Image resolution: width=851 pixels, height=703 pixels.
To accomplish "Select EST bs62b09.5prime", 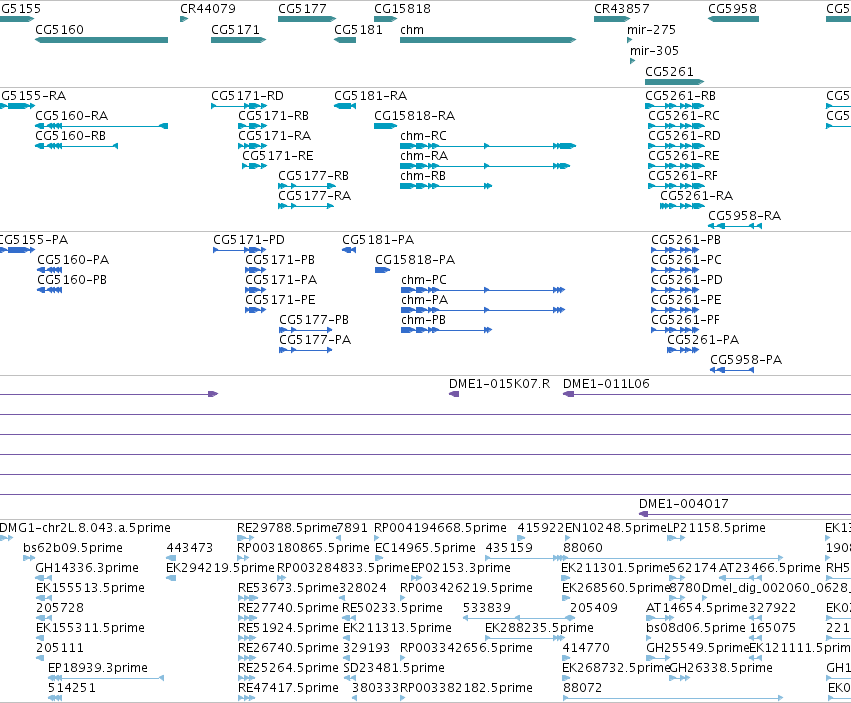I will tap(29, 558).
